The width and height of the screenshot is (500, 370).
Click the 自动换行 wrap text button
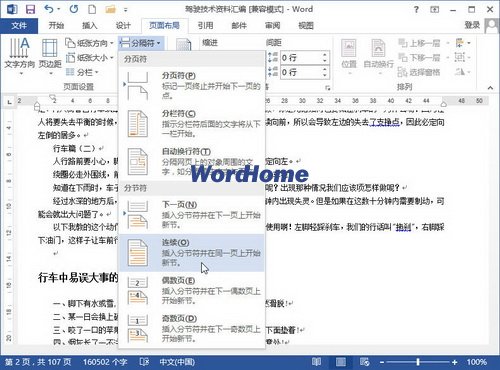(378, 56)
